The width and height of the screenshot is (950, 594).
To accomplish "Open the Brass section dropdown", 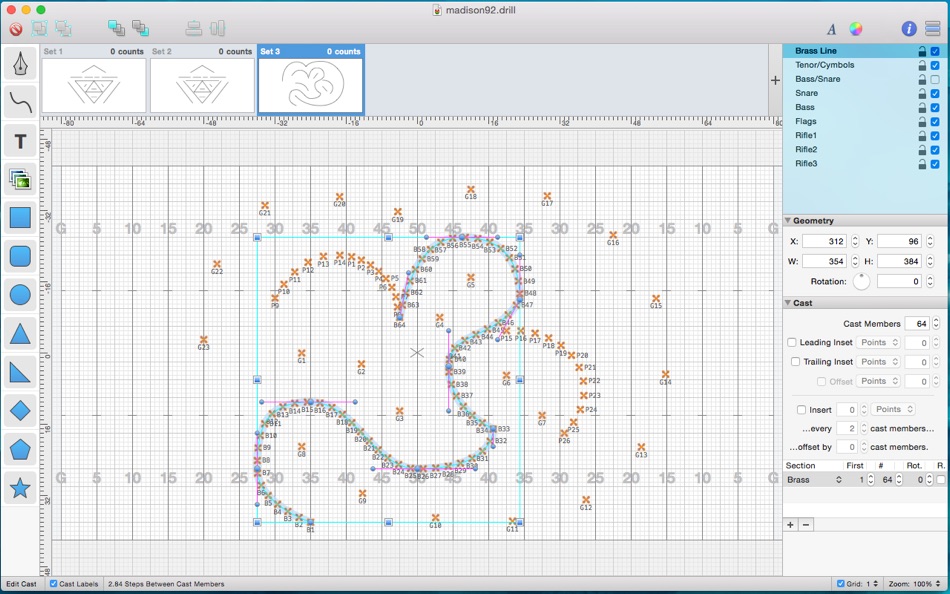I will click(814, 479).
